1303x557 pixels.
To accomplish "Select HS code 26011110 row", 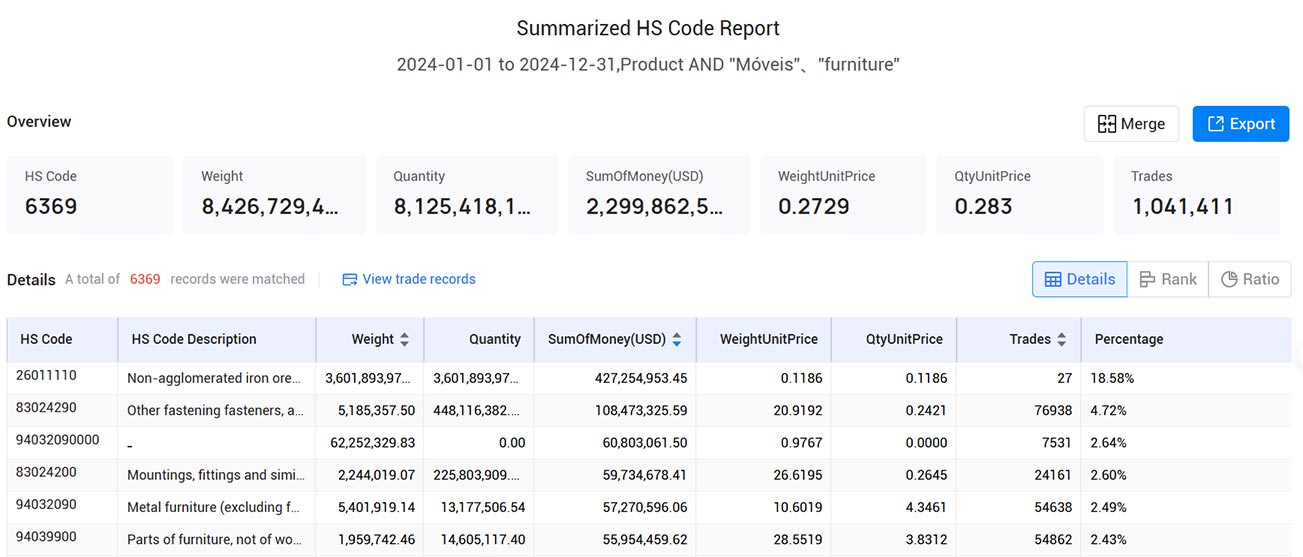I will [649, 378].
